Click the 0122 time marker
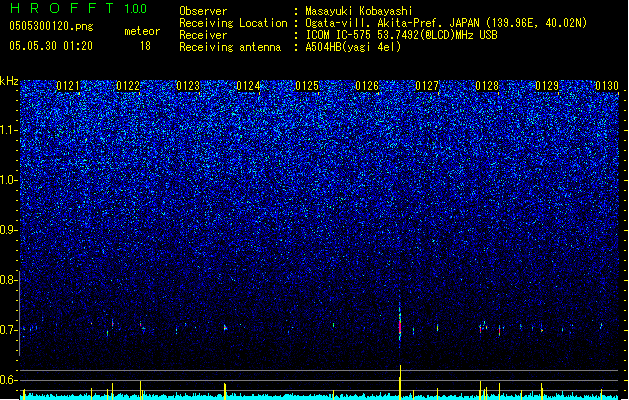The width and height of the screenshot is (629, 400). tap(128, 86)
